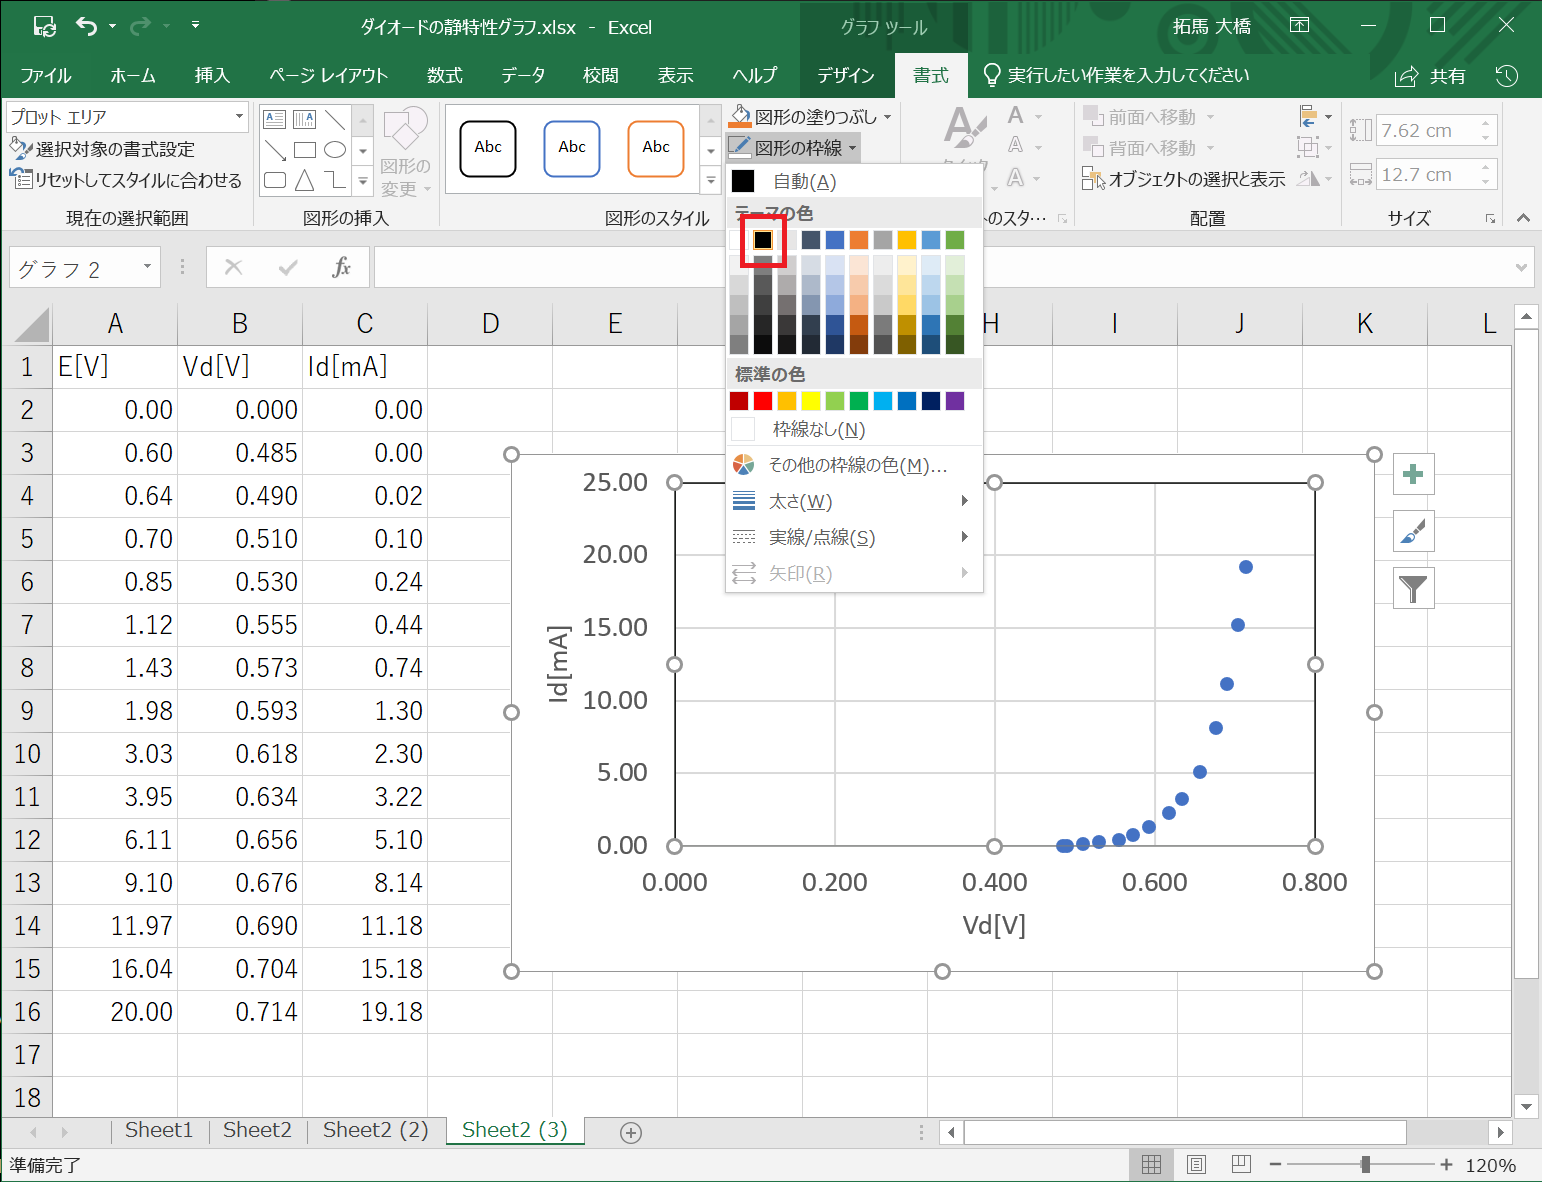Screen dimensions: 1542x1182
Task: Select cell C16 with value 19.18
Action: coord(365,1012)
